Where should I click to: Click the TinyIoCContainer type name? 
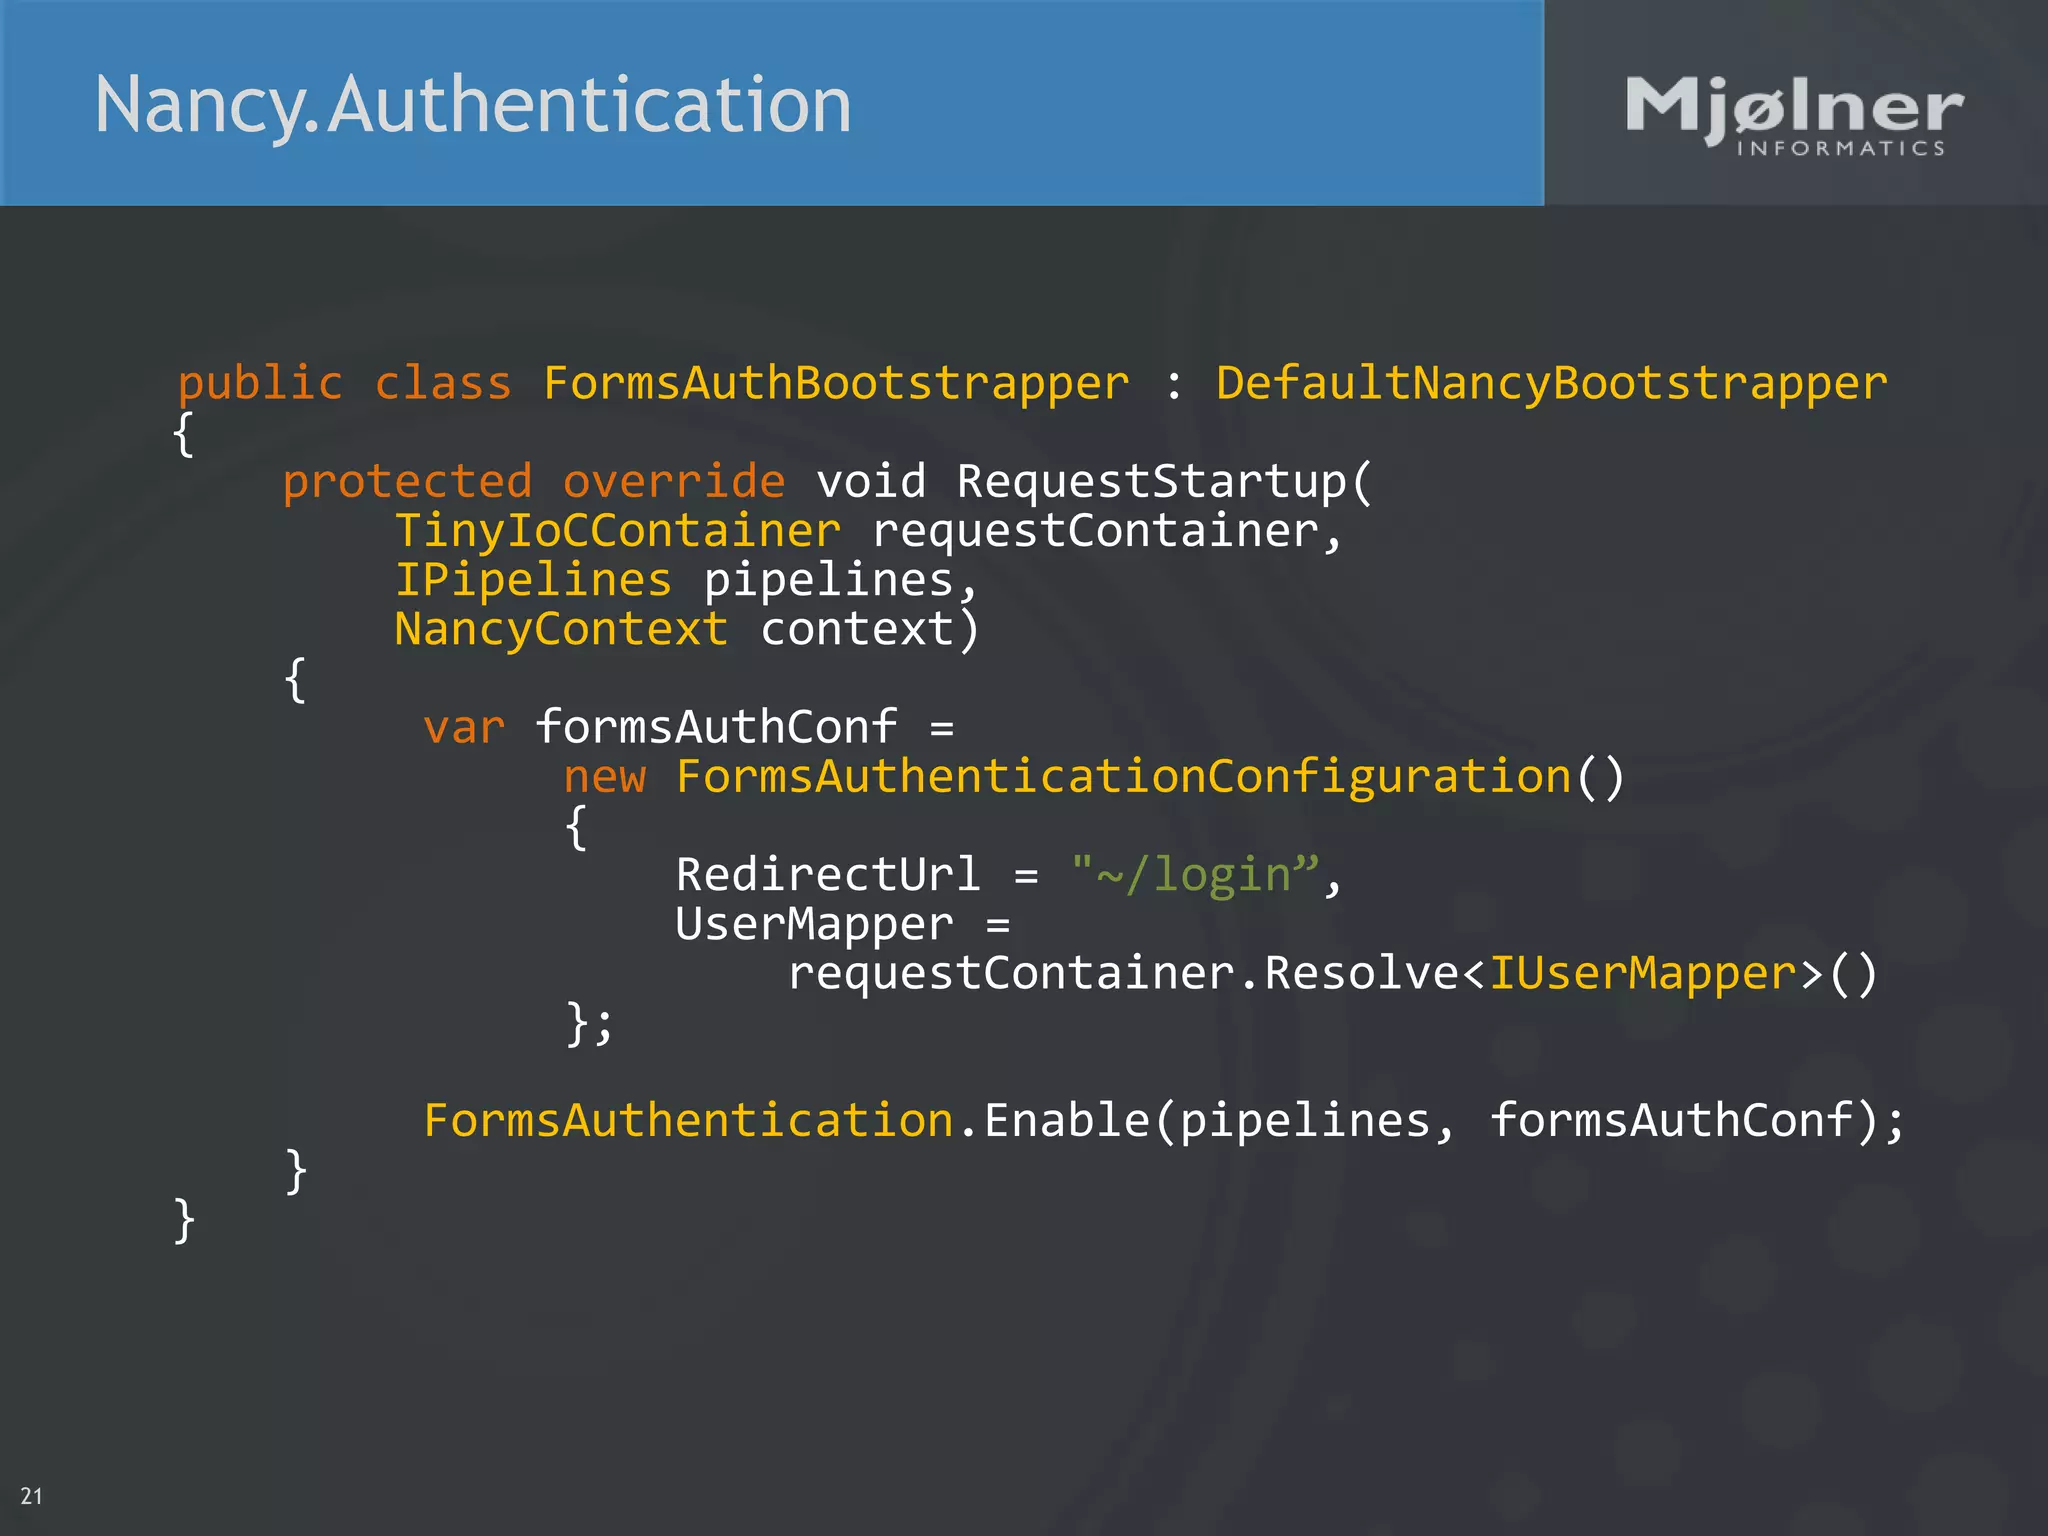coord(618,531)
